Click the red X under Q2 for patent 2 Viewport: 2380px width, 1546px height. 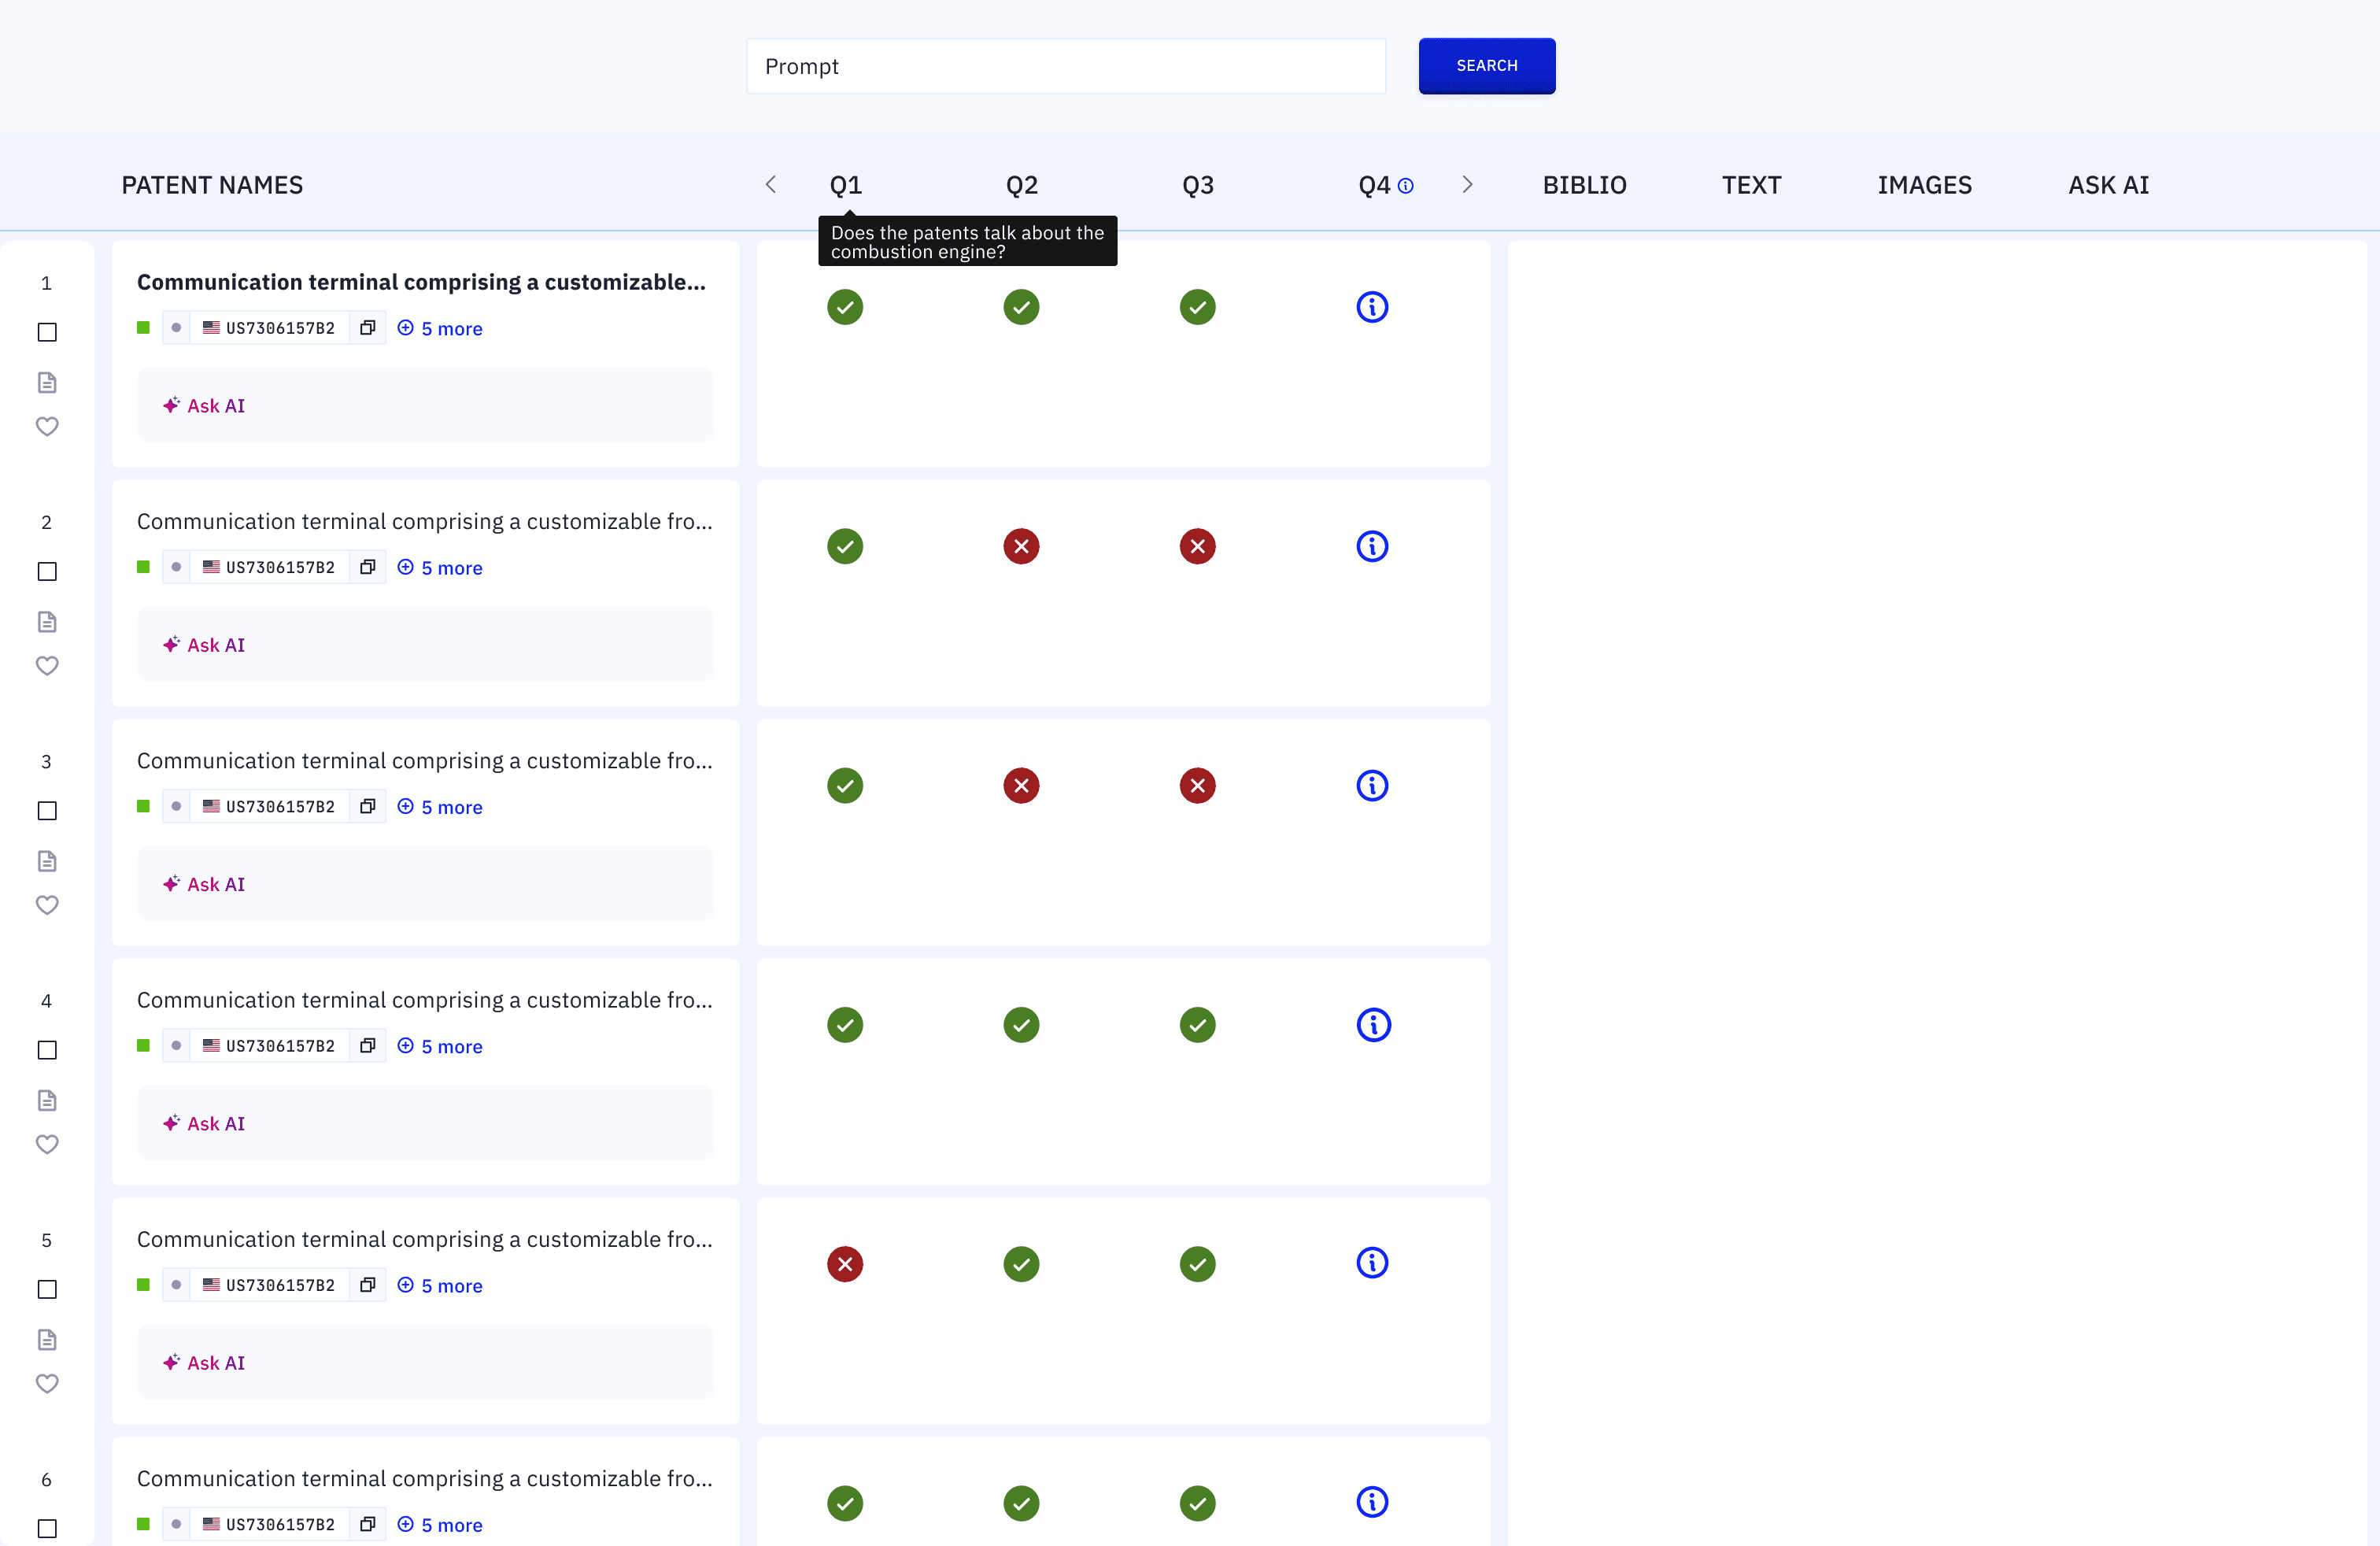[x=1021, y=546]
